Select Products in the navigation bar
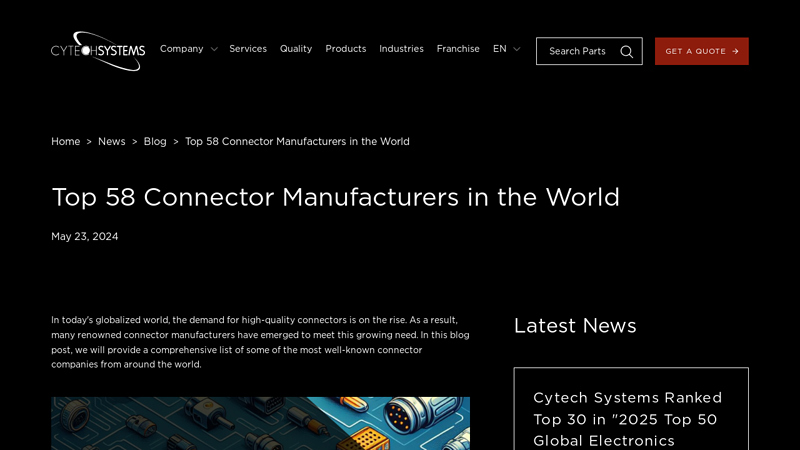 pyautogui.click(x=346, y=49)
